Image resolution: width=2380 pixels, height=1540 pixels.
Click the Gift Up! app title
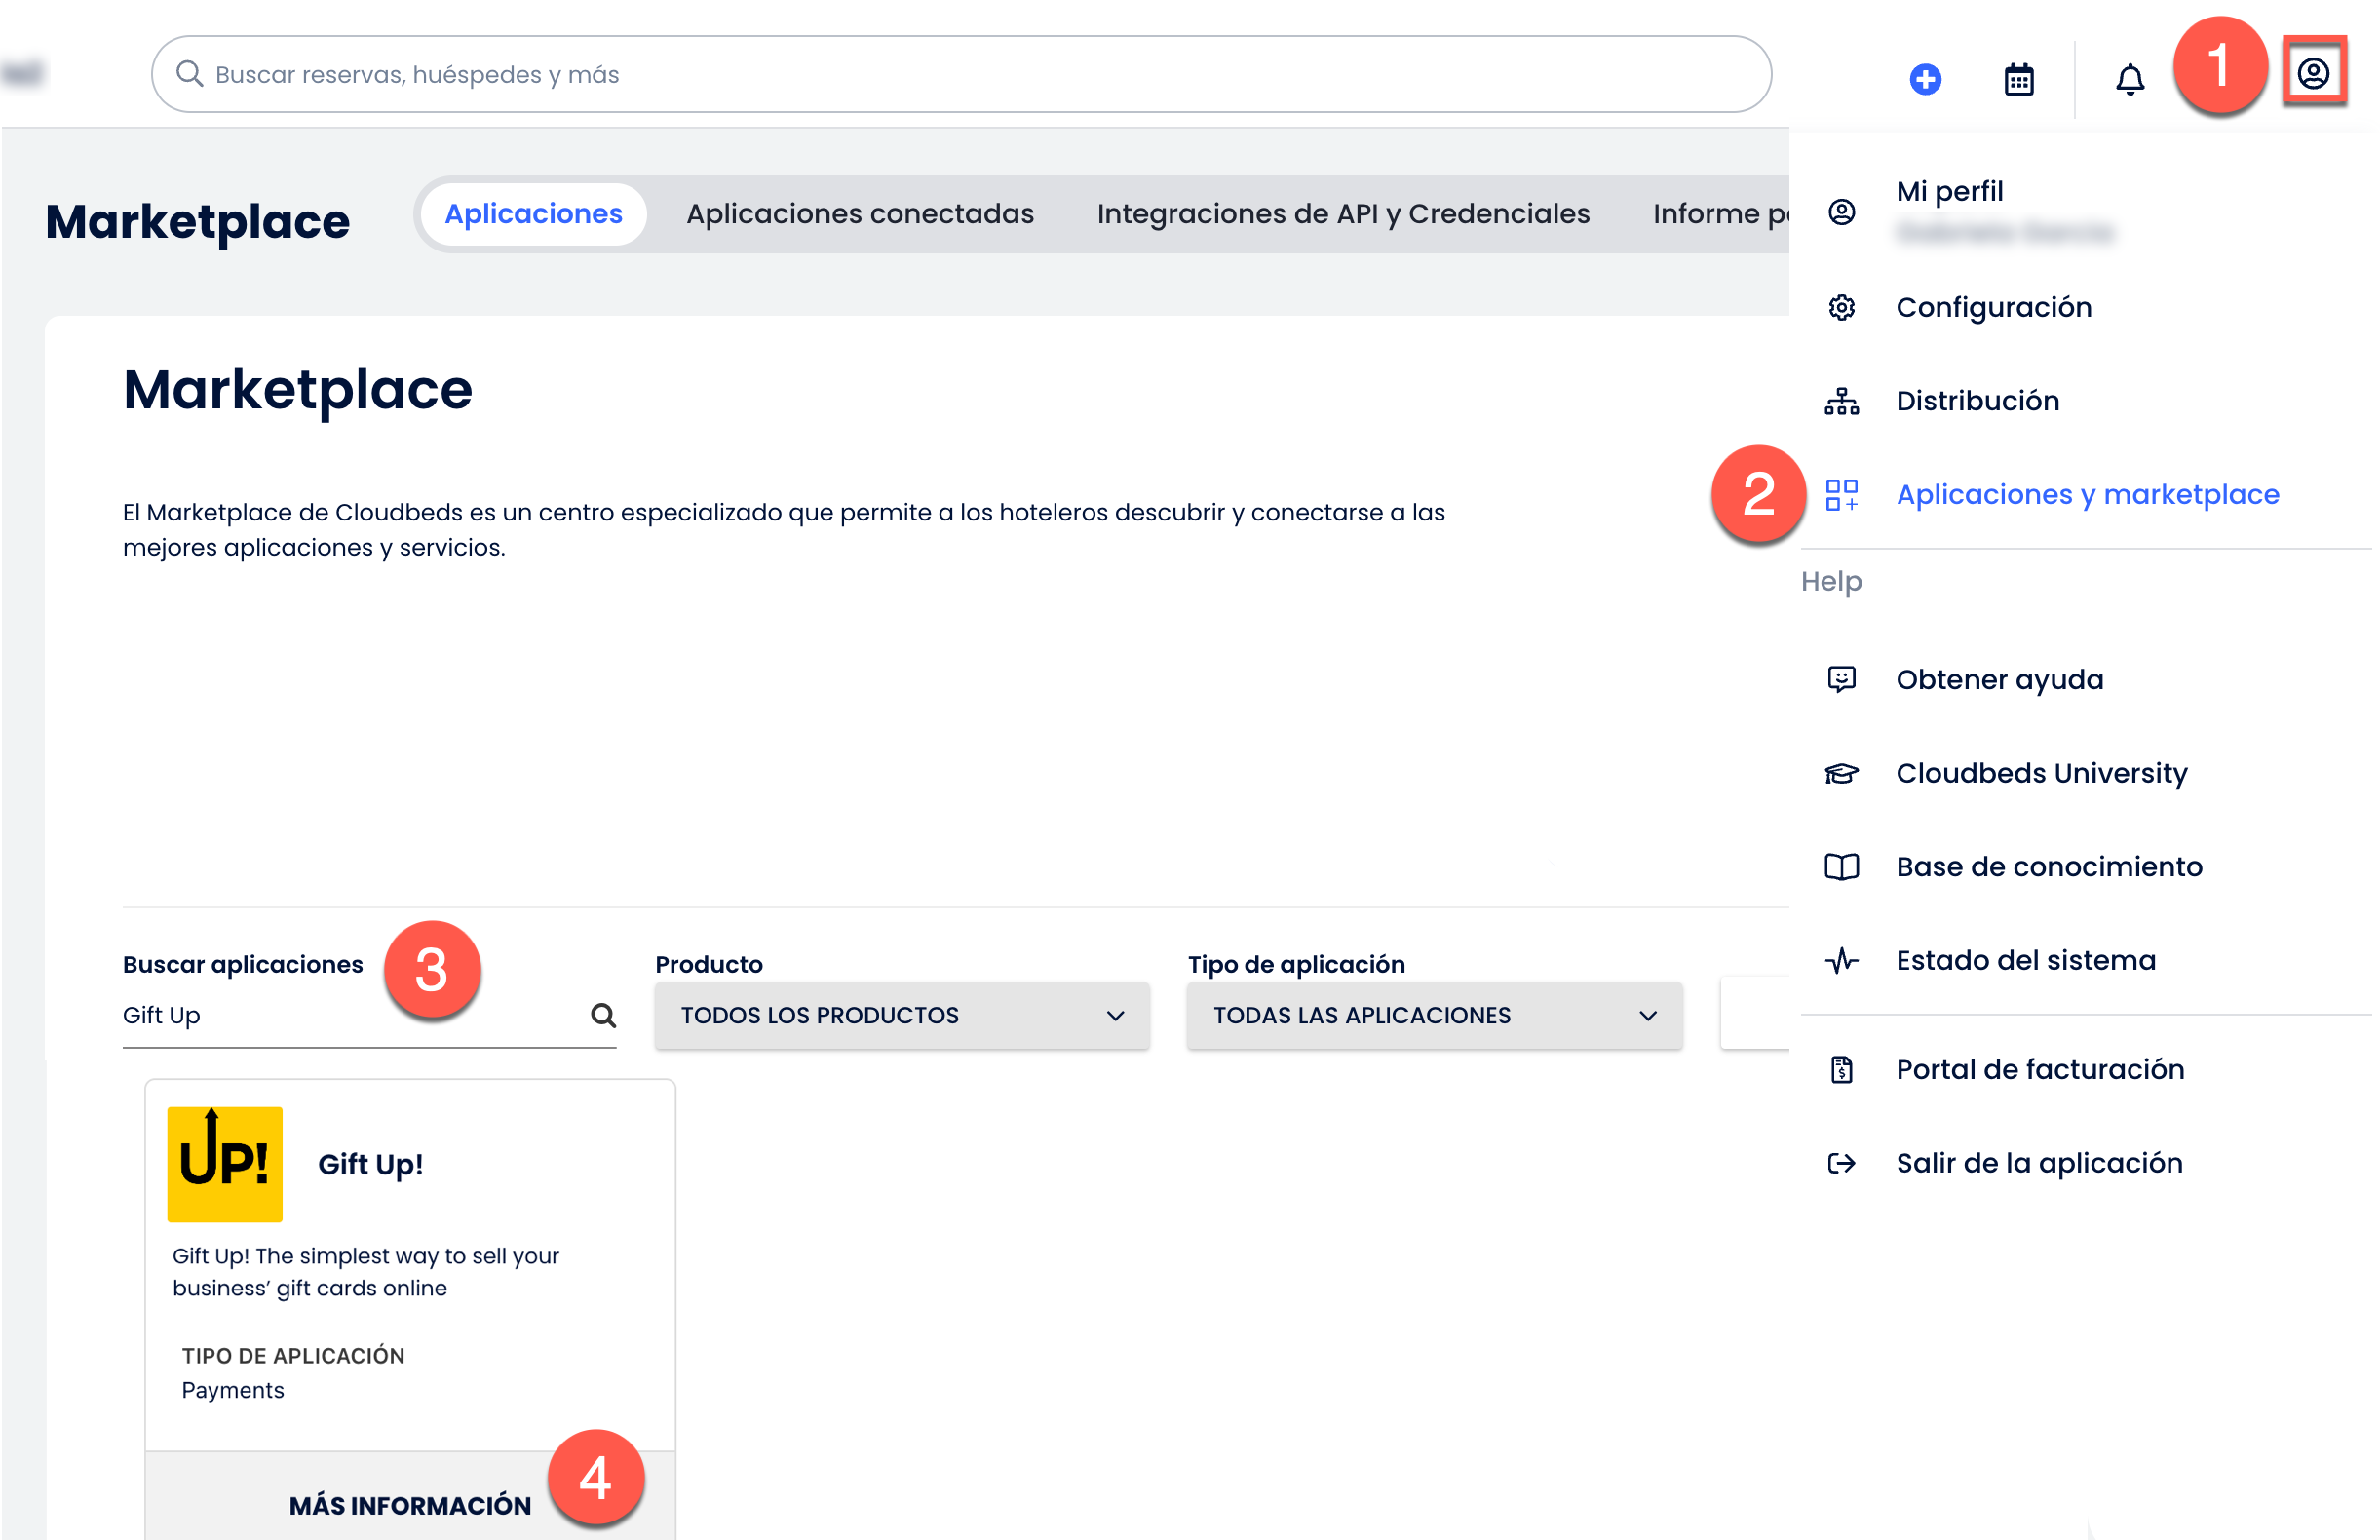tap(370, 1164)
